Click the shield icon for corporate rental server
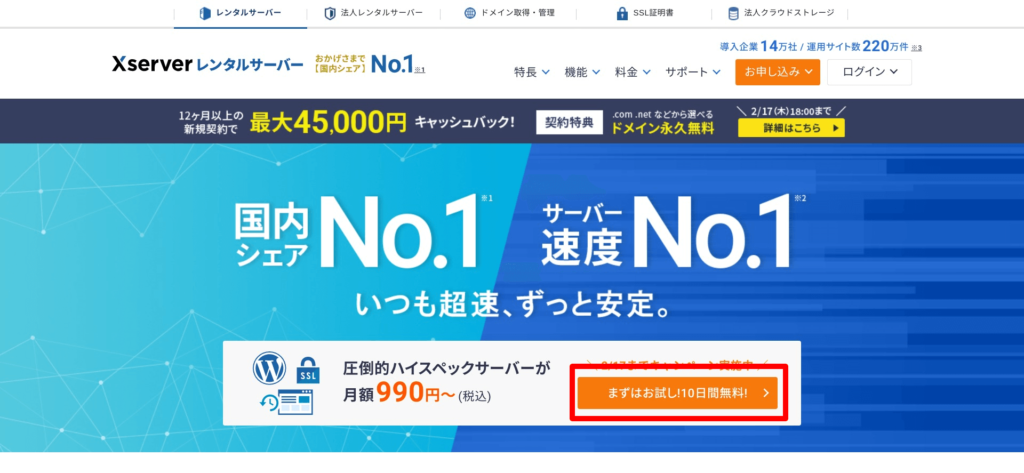1024x473 pixels. pyautogui.click(x=330, y=13)
